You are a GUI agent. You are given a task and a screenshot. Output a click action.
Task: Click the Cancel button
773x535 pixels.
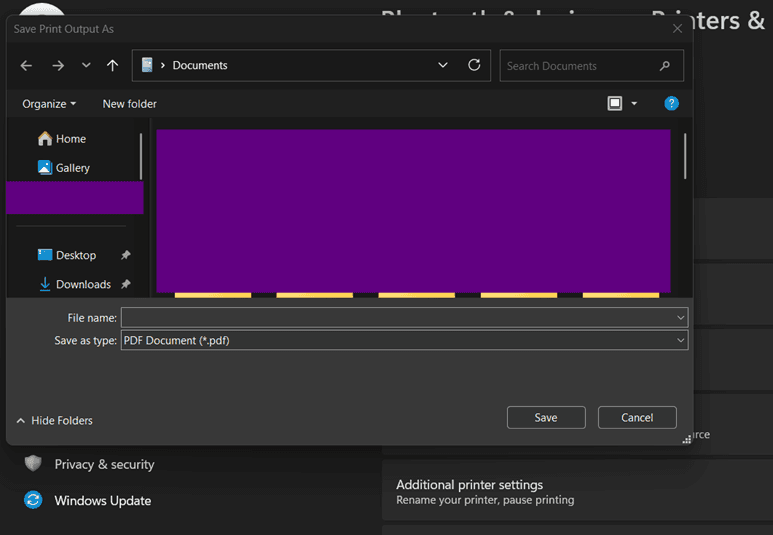pyautogui.click(x=637, y=418)
